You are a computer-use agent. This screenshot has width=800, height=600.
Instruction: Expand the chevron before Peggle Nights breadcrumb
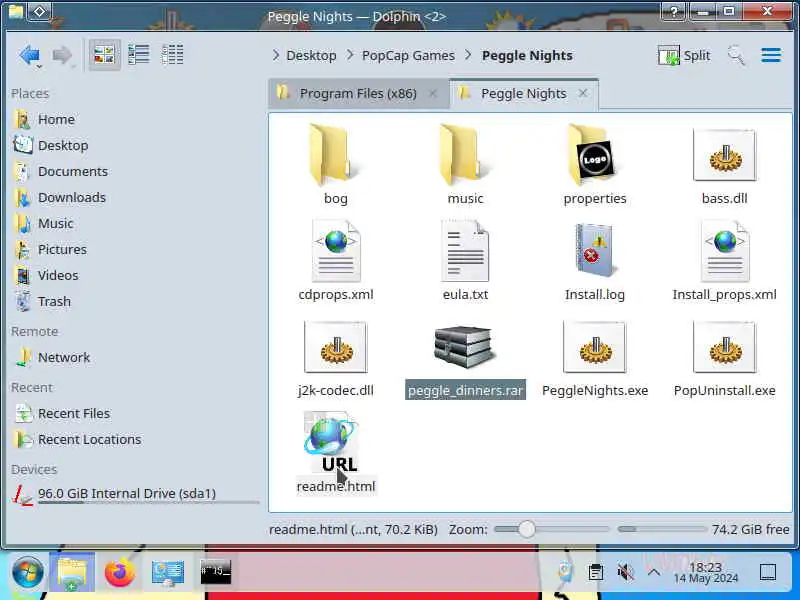(469, 55)
